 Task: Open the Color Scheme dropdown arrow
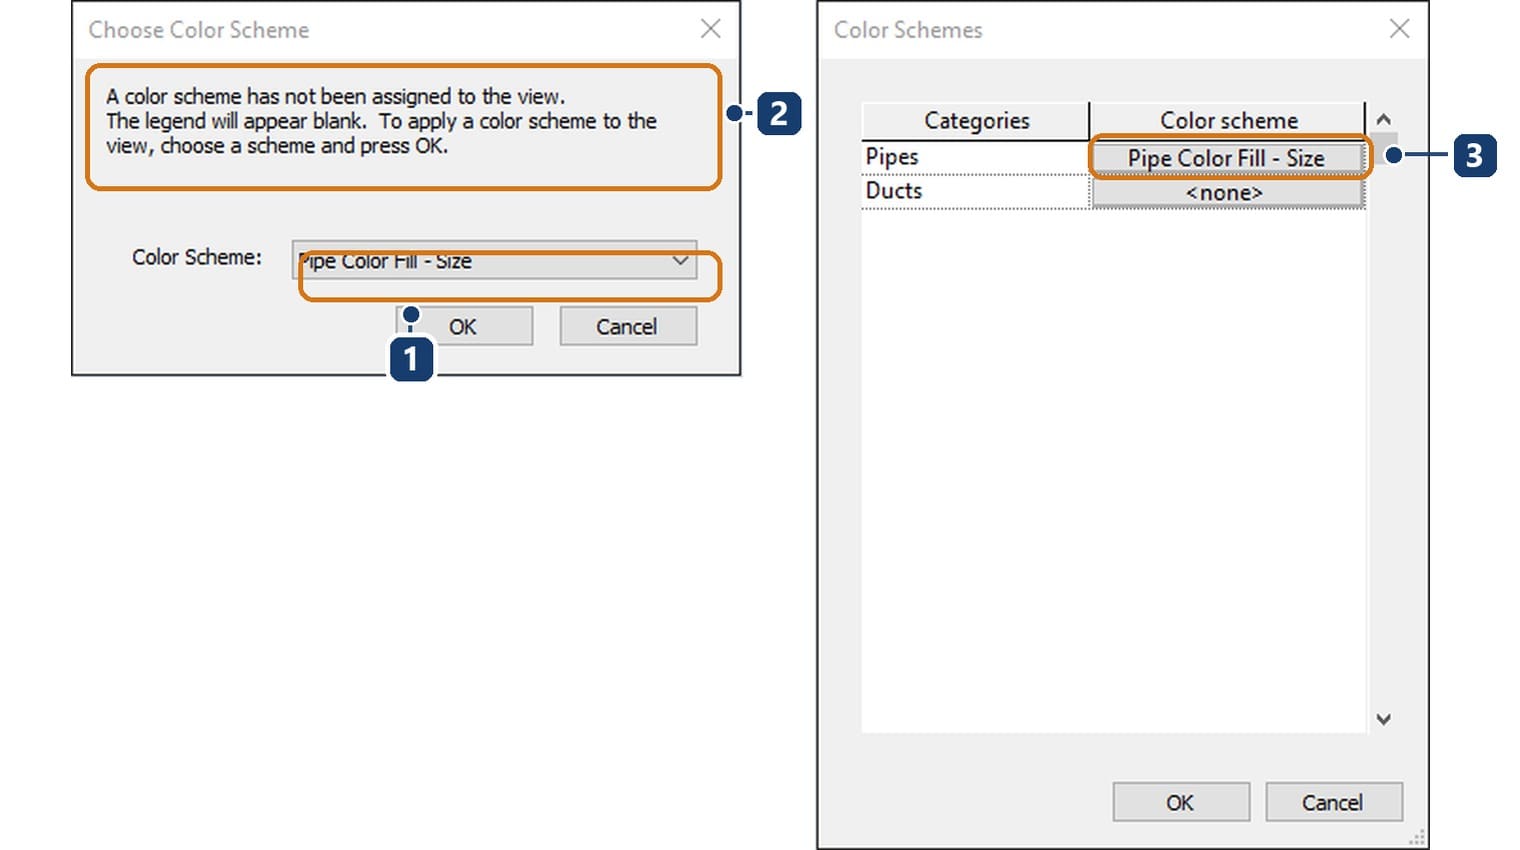click(680, 261)
